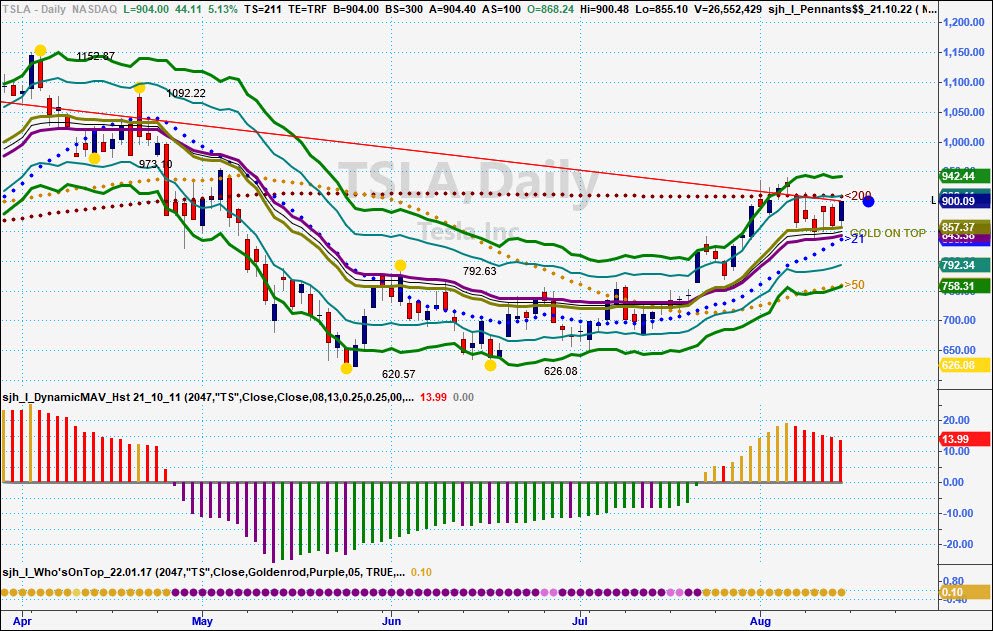993x631 pixels.
Task: Click the yellow dot left of the 626.08 chart label
Action: (x=490, y=366)
